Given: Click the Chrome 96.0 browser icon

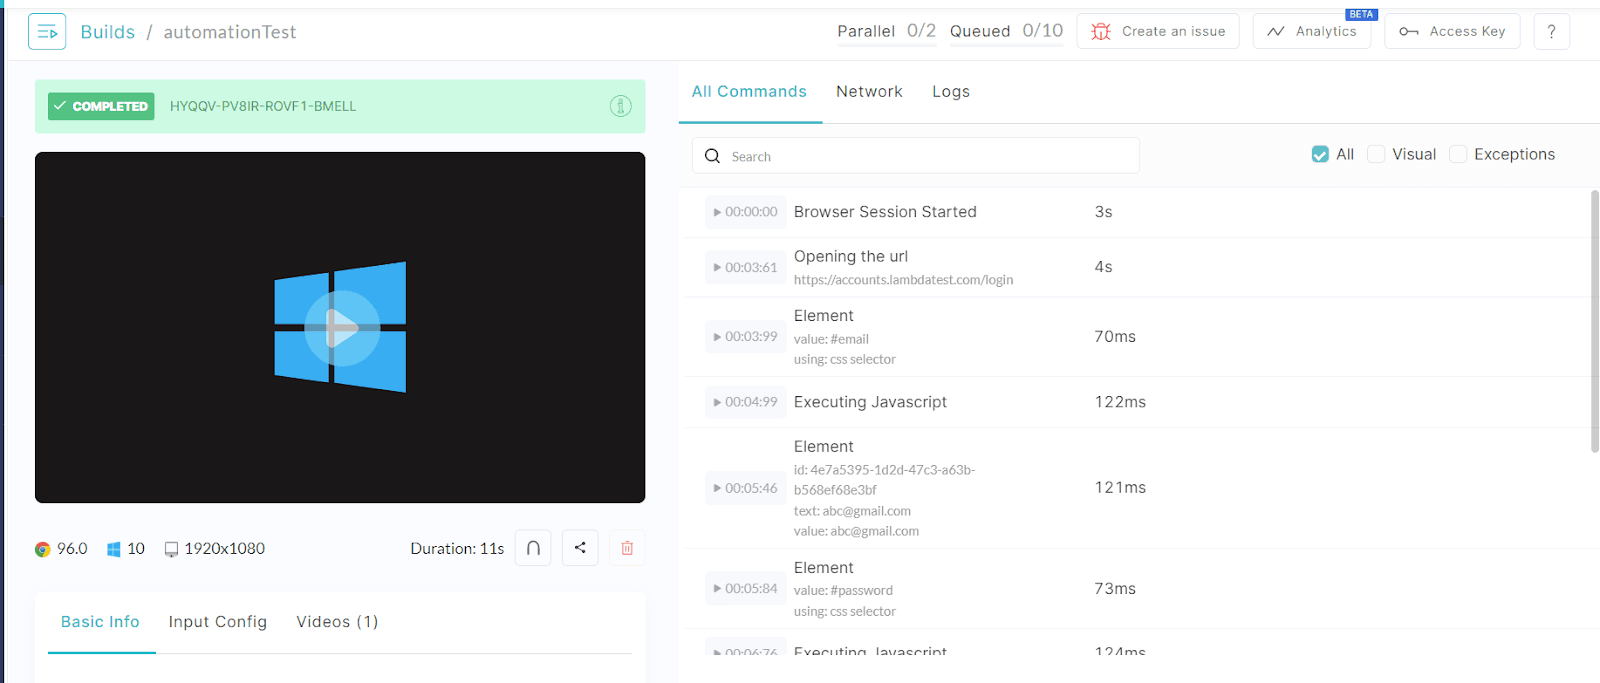Looking at the screenshot, I should coord(42,549).
